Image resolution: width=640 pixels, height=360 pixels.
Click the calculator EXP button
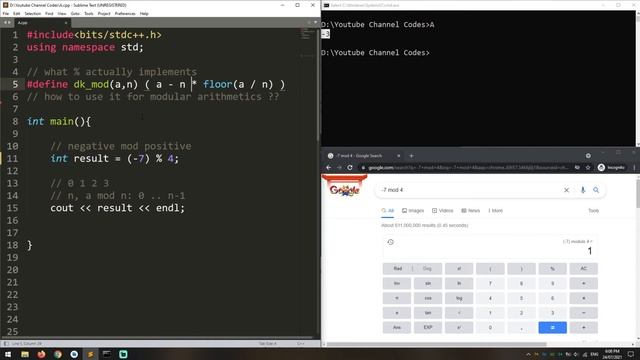click(428, 327)
